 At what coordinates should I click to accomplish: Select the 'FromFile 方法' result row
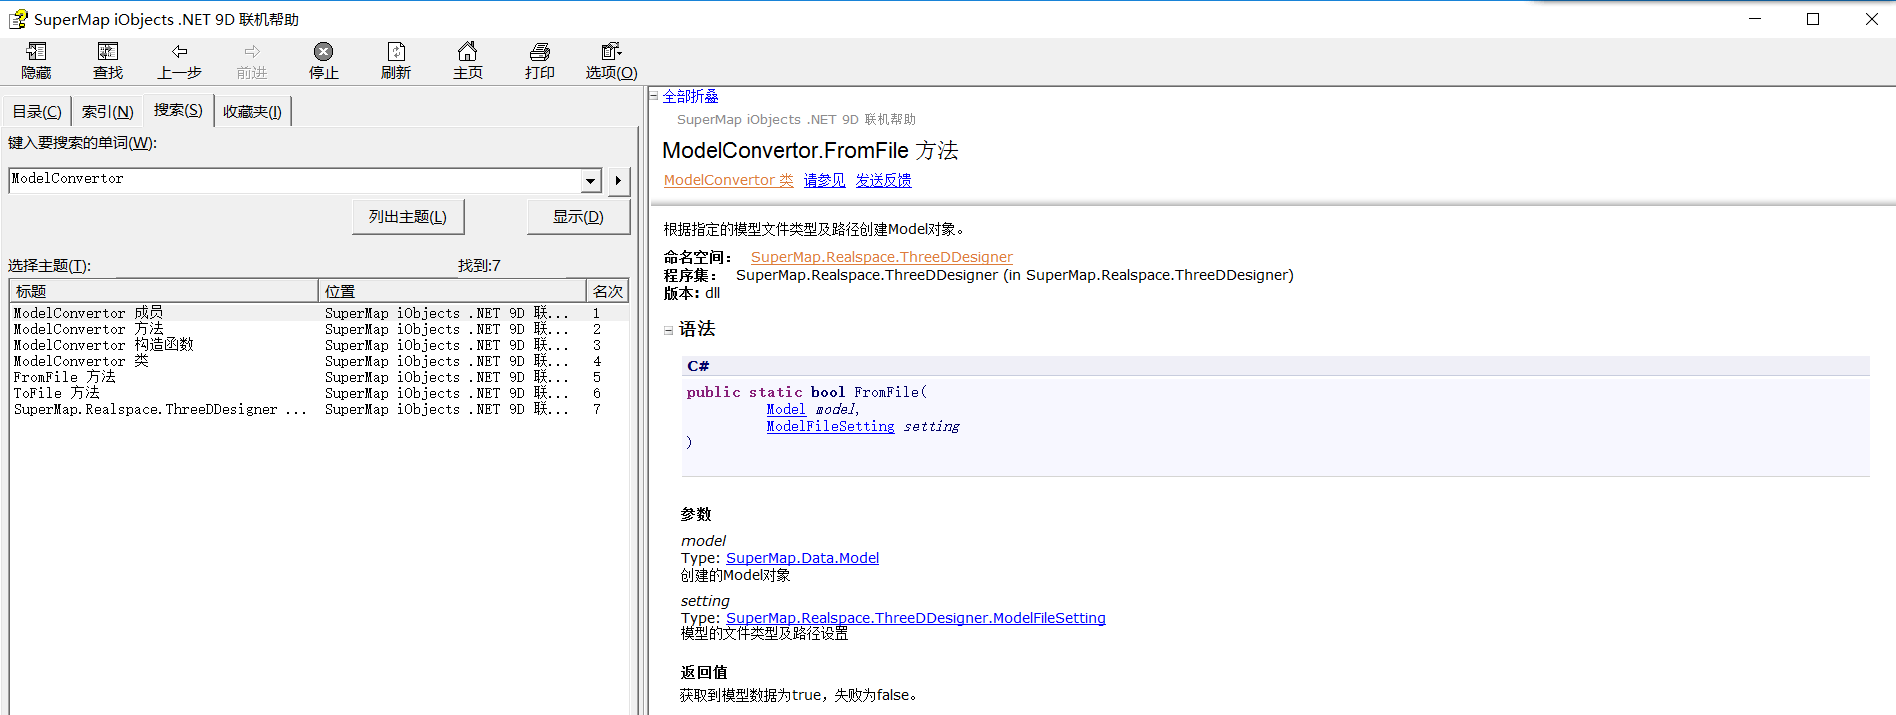point(319,377)
